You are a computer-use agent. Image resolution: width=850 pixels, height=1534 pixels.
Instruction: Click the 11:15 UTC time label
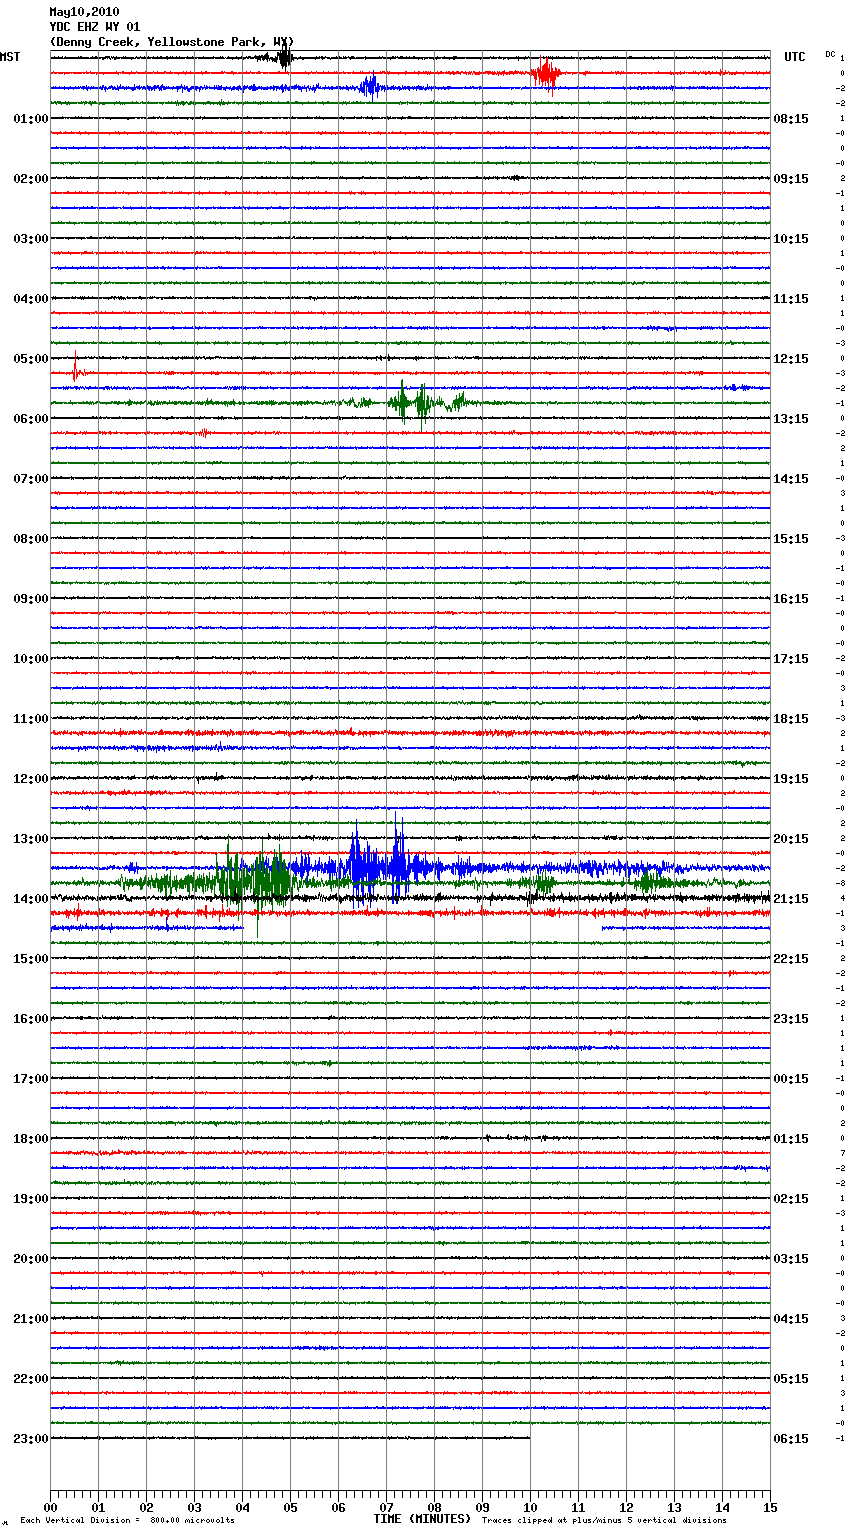(x=791, y=299)
